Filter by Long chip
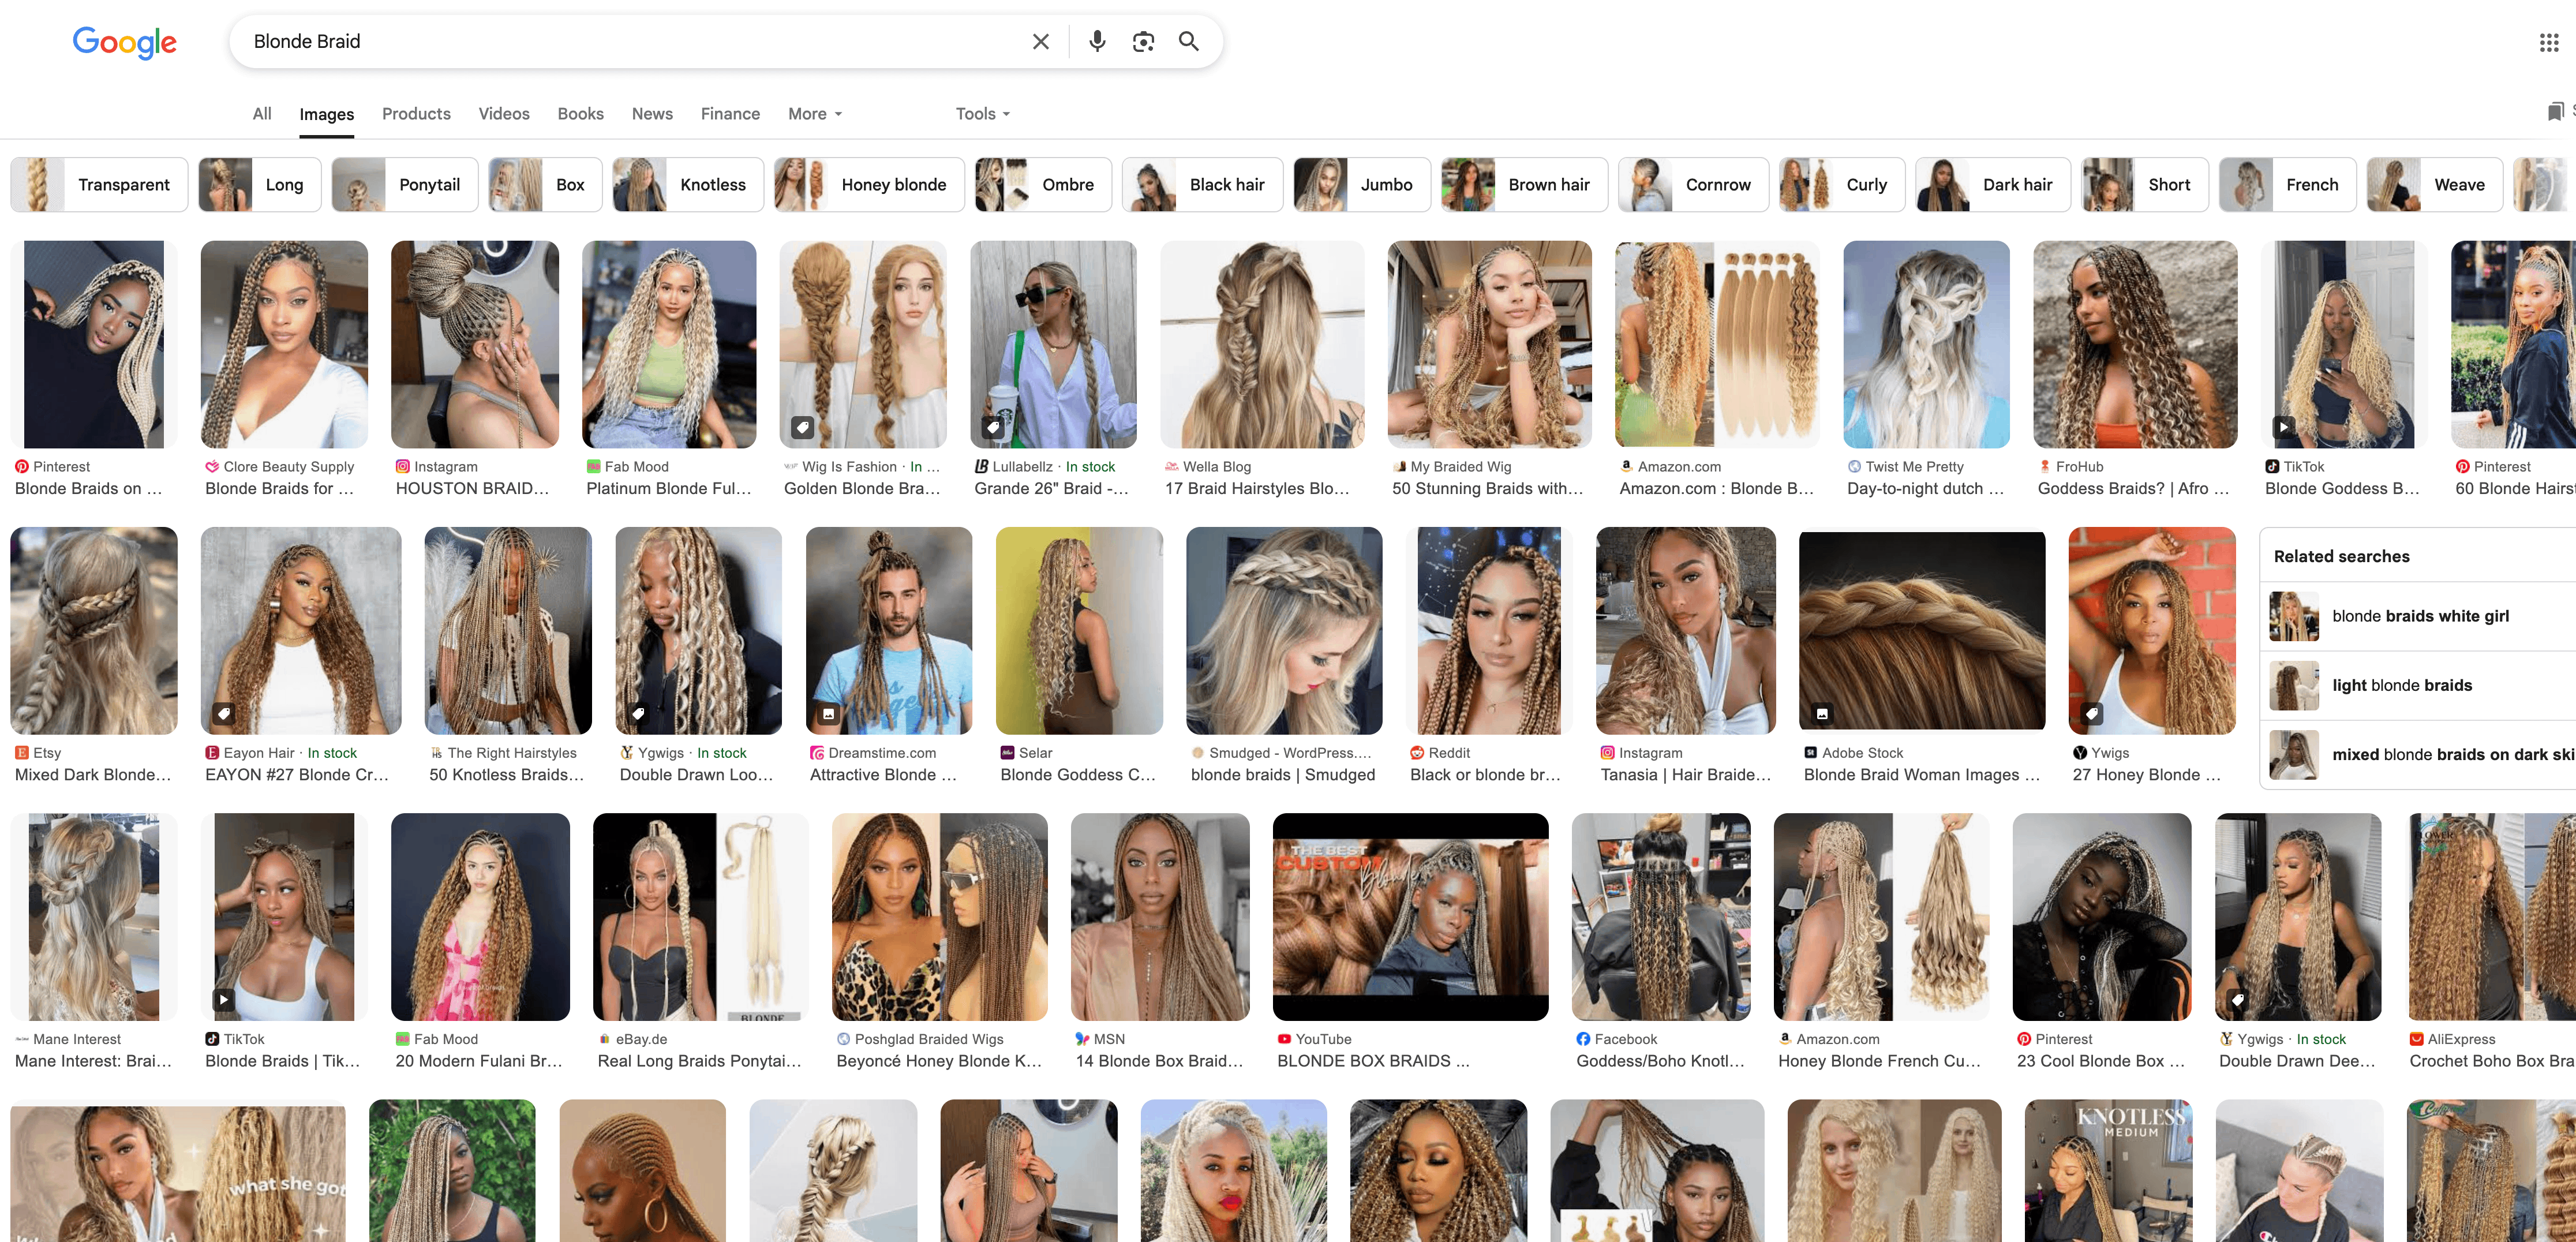Screen dimensions: 2576x1242 click(x=260, y=185)
